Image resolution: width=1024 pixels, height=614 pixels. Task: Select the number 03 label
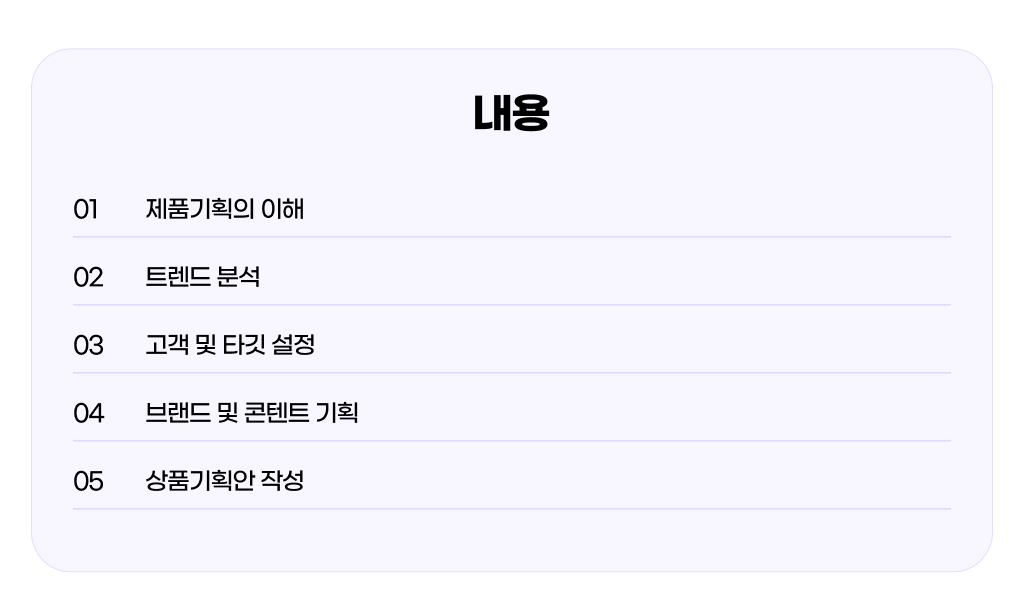[88, 346]
